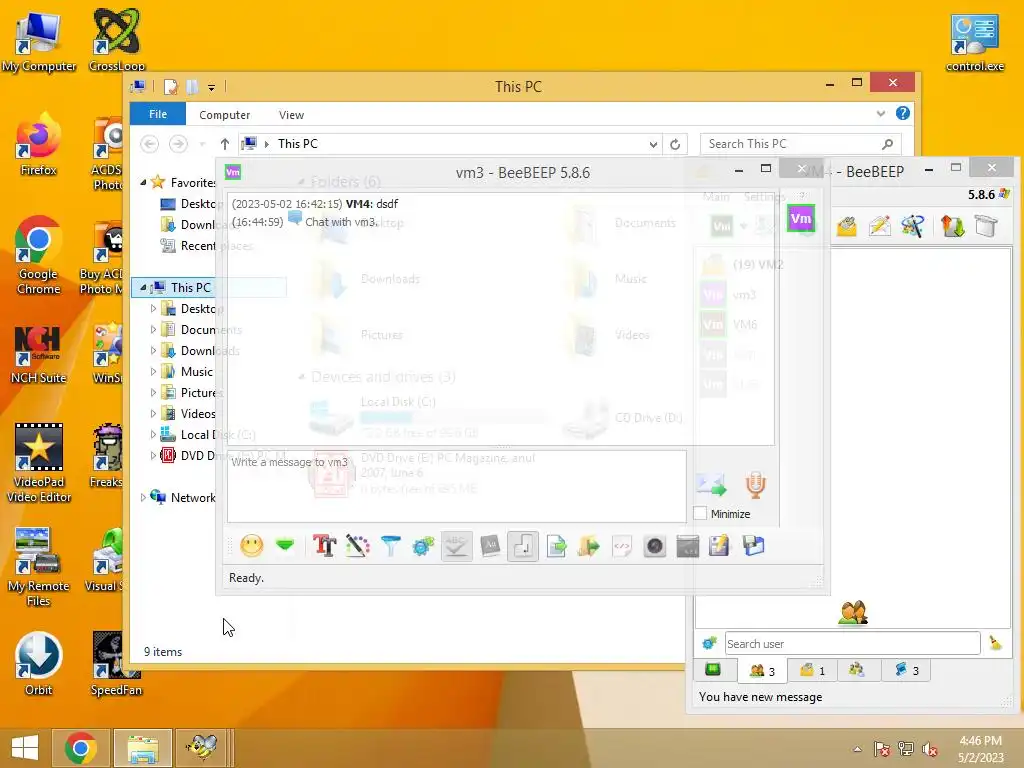Click the code snippet icon
This screenshot has width=1024, height=768.
click(x=622, y=546)
